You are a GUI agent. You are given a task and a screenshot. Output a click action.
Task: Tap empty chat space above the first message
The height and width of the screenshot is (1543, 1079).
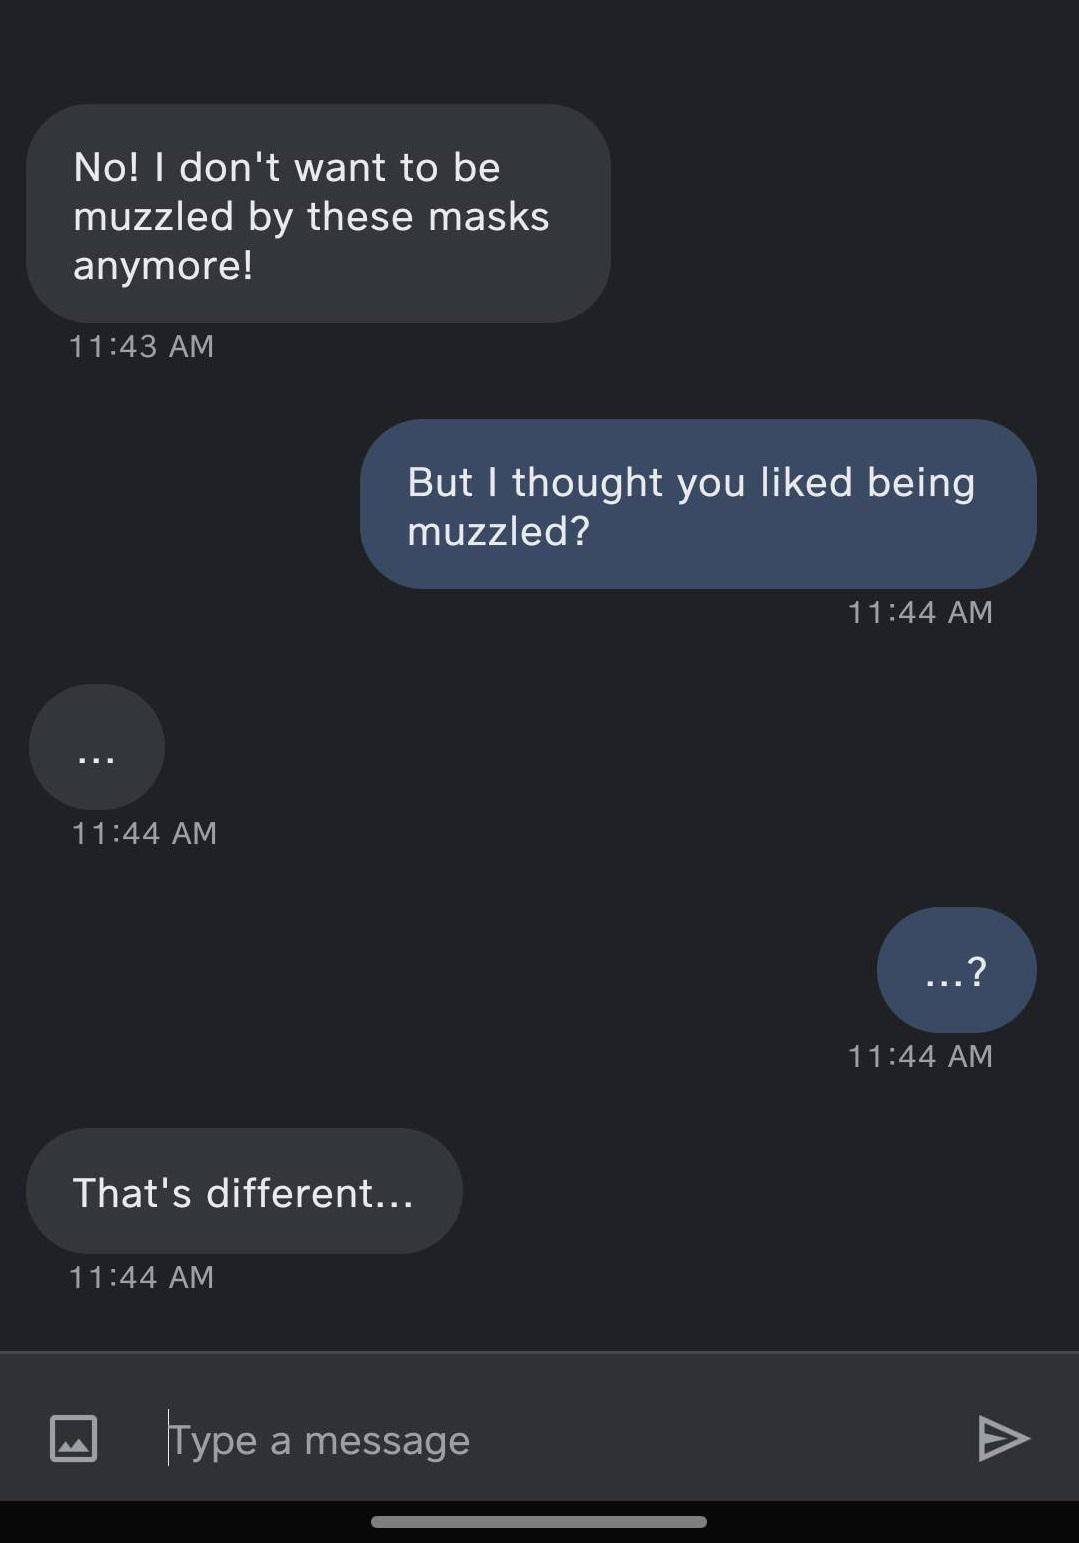pos(540,50)
